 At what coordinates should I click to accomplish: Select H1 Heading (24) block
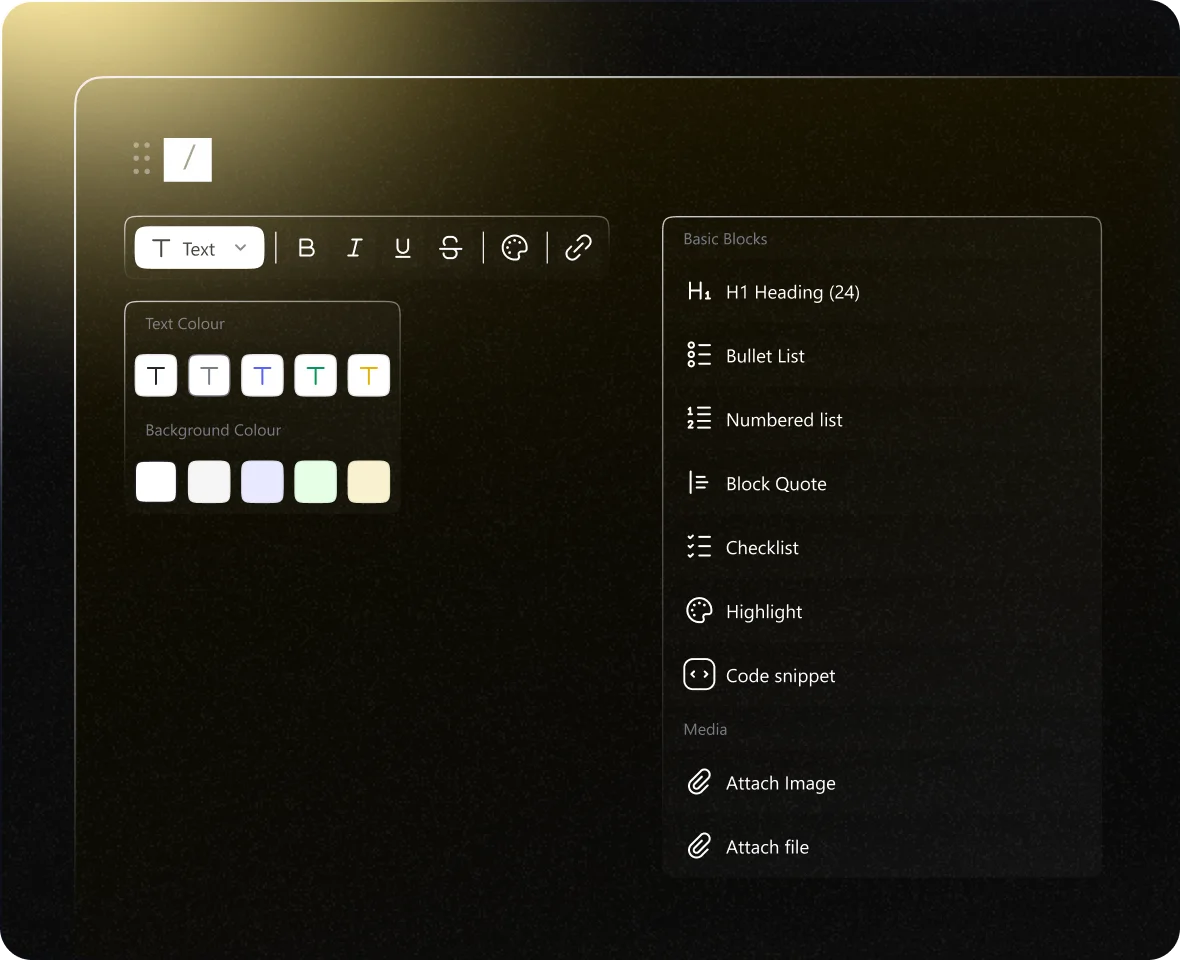[x=792, y=292]
